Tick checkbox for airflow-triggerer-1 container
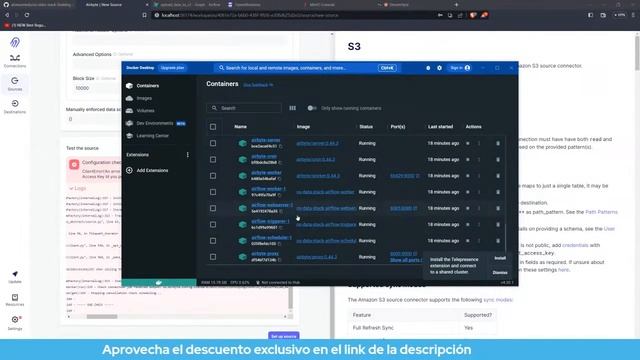 coord(213,224)
